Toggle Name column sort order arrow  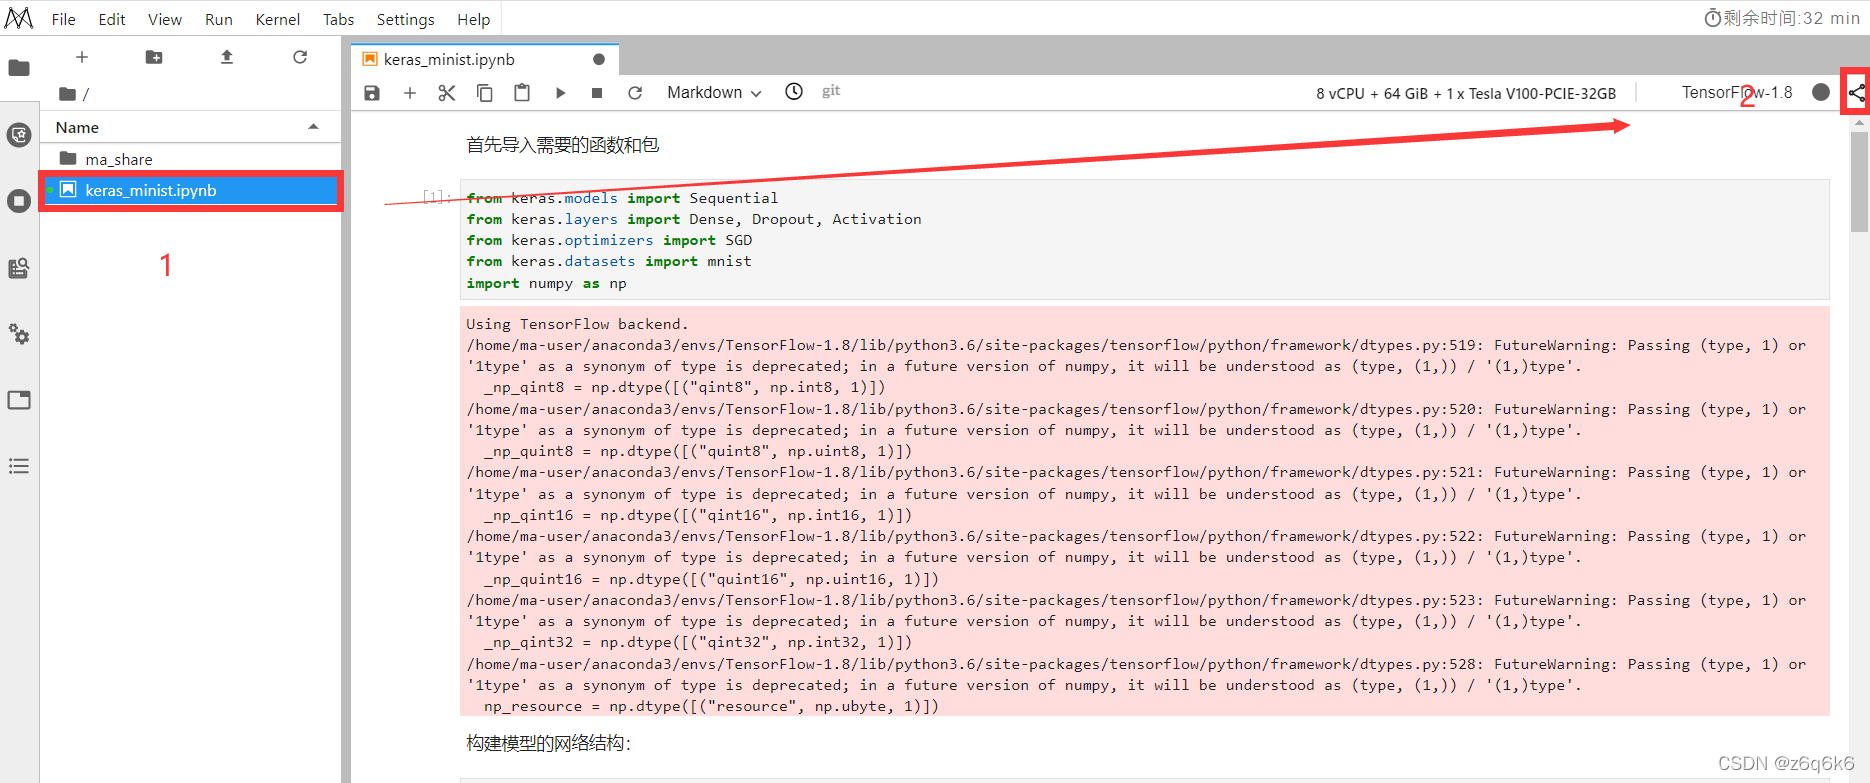coord(313,127)
